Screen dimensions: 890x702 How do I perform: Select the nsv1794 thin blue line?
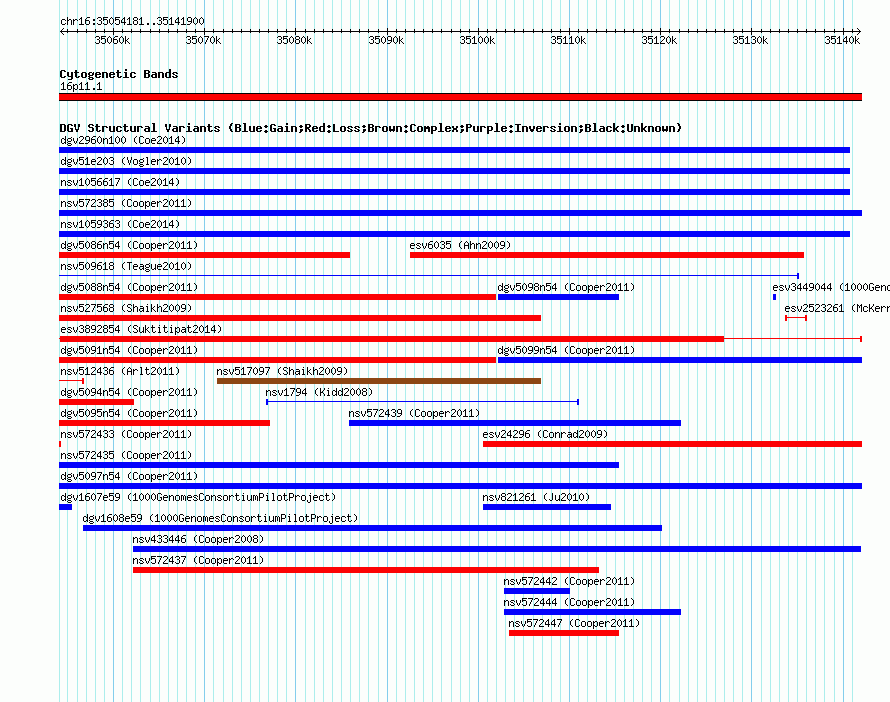pyautogui.click(x=422, y=402)
